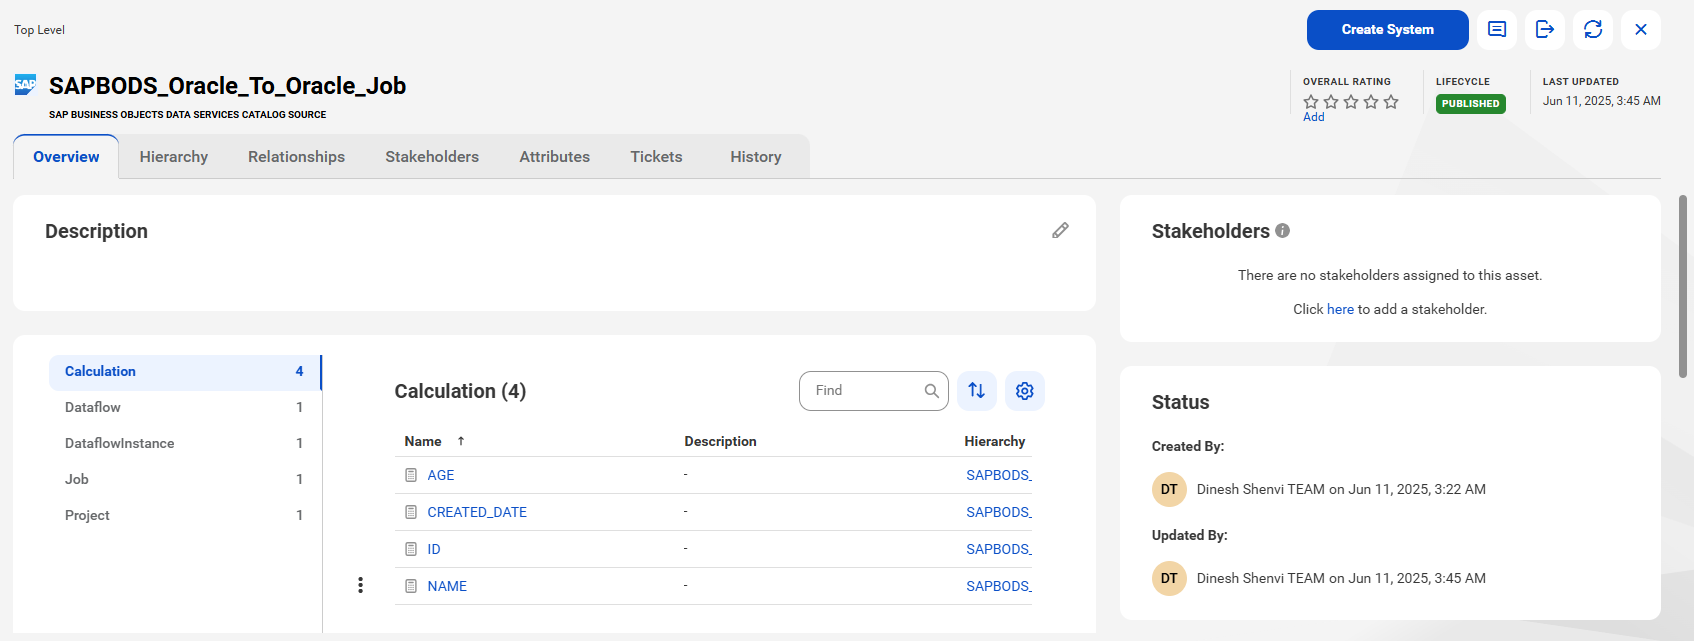This screenshot has height=641, width=1694.
Task: Select the Project category
Action: tap(184, 516)
